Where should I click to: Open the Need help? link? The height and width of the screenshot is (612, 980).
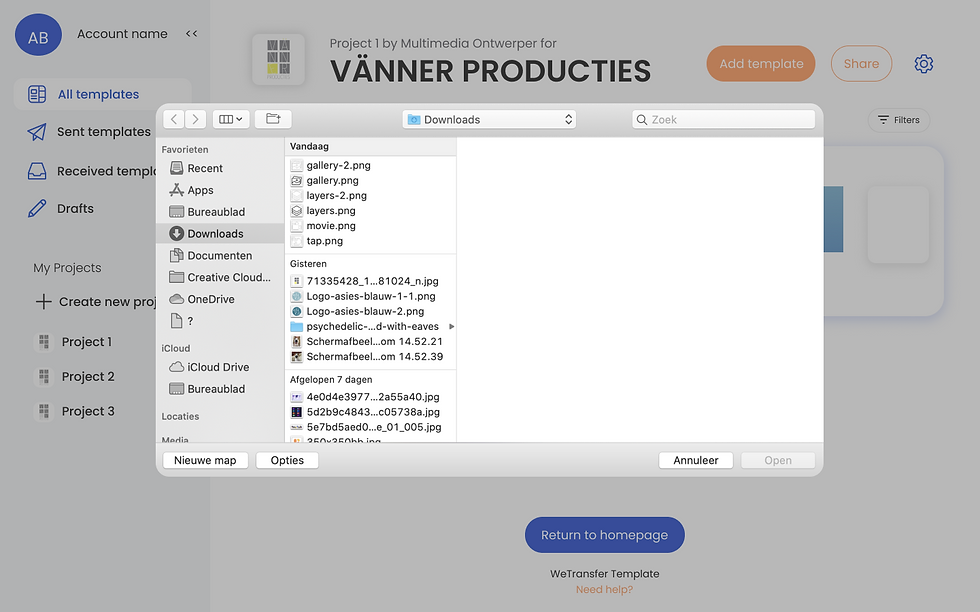tap(604, 589)
